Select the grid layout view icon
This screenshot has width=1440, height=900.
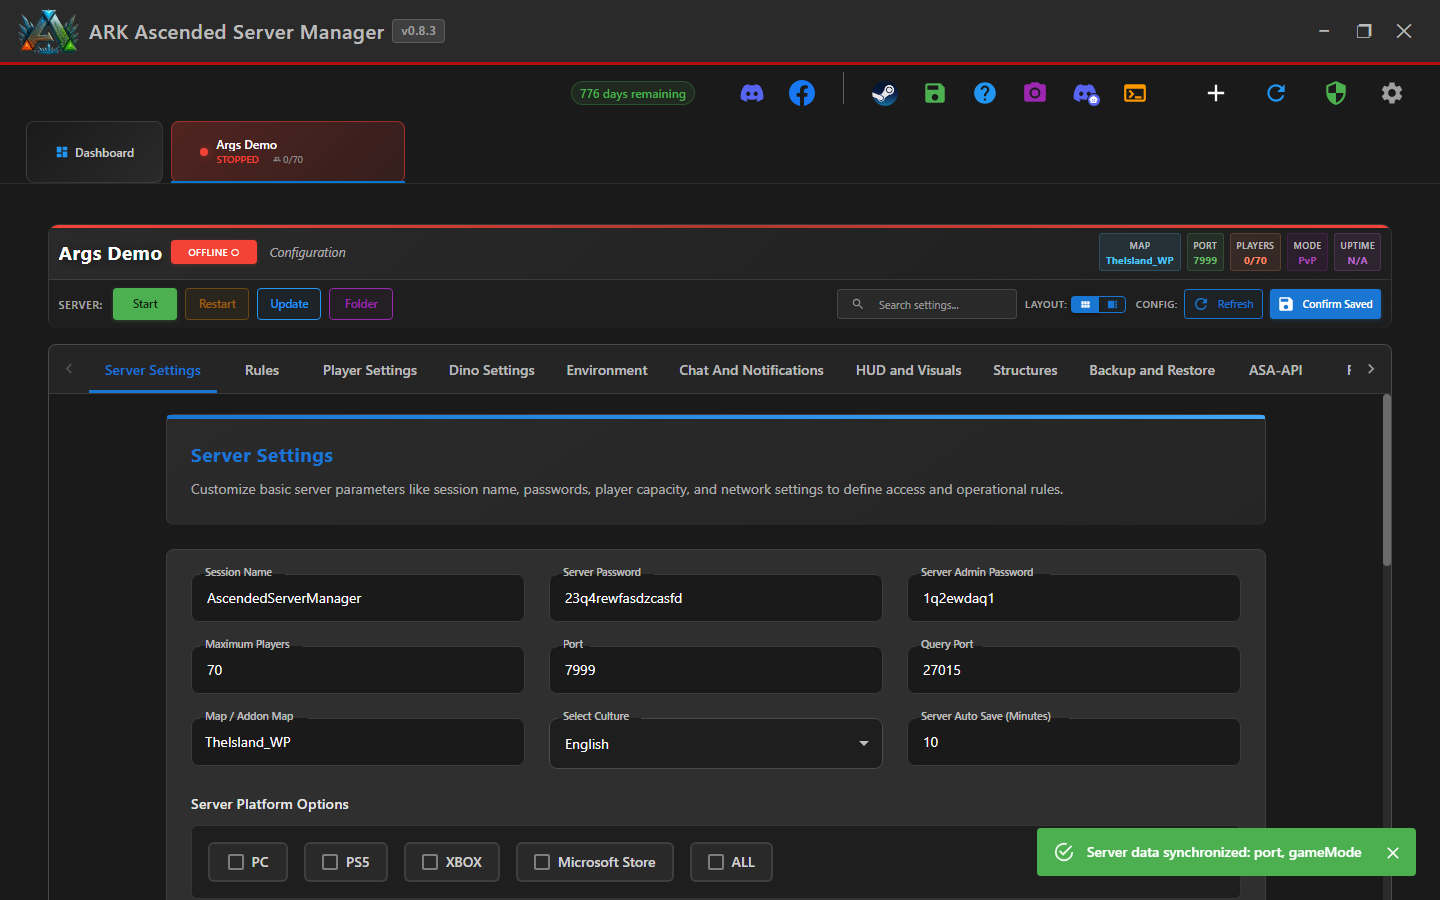pyautogui.click(x=1085, y=304)
